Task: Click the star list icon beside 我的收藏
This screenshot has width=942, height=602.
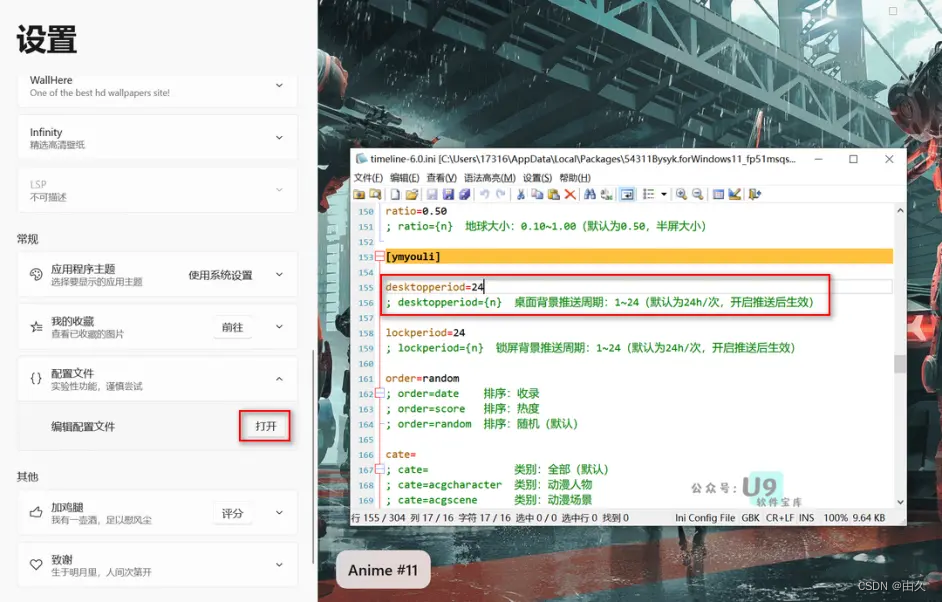Action: tap(36, 327)
